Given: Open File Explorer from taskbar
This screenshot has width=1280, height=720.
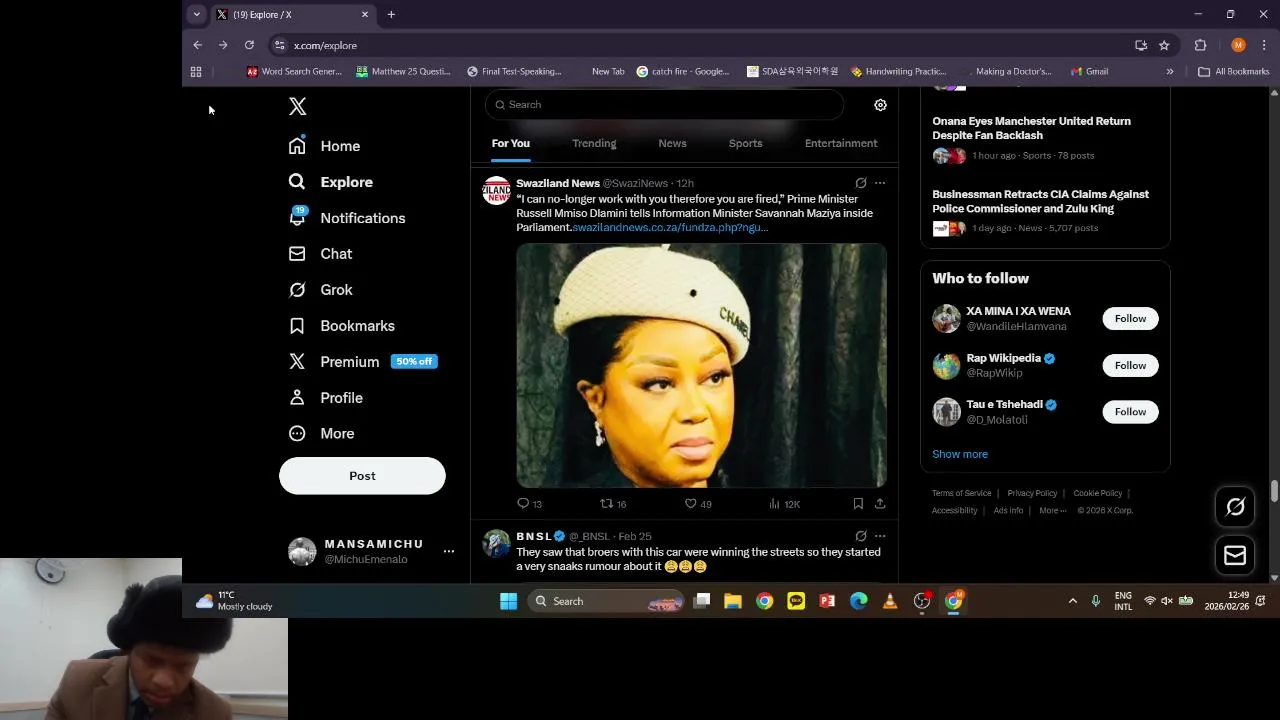Looking at the screenshot, I should tap(733, 601).
